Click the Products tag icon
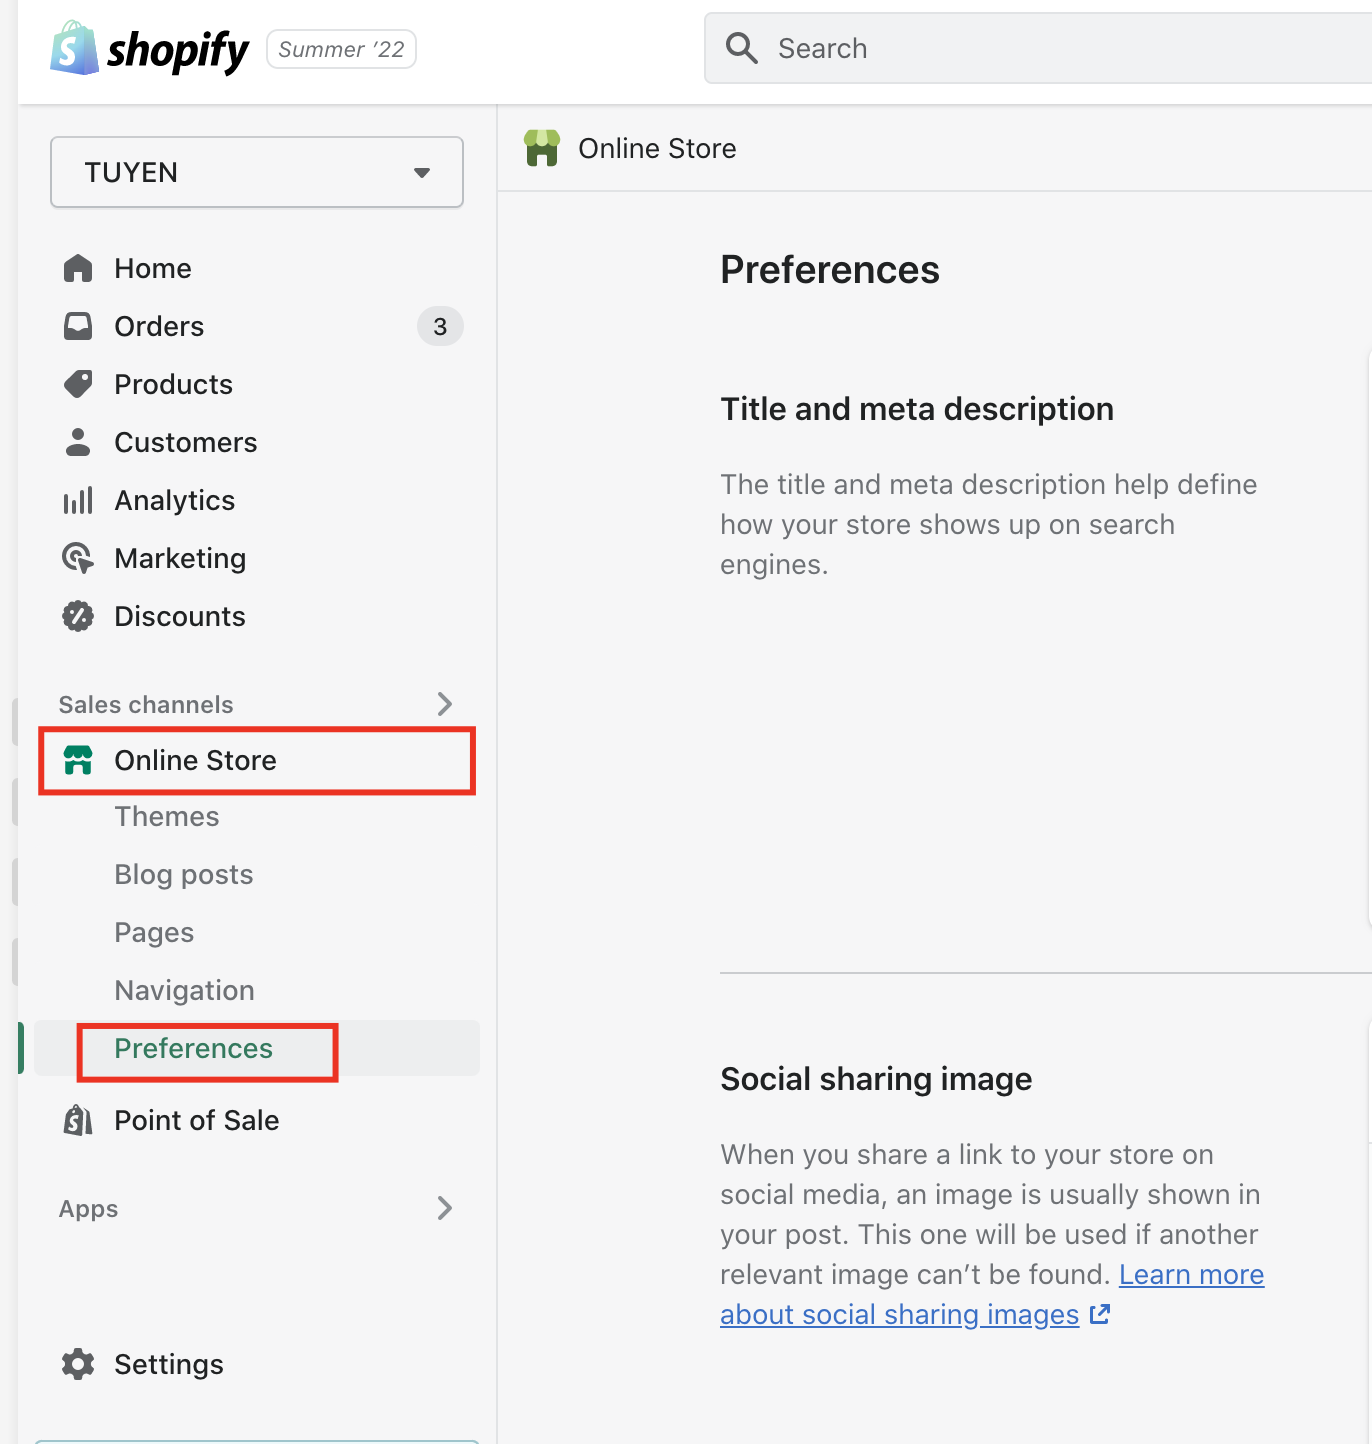 pyautogui.click(x=78, y=384)
